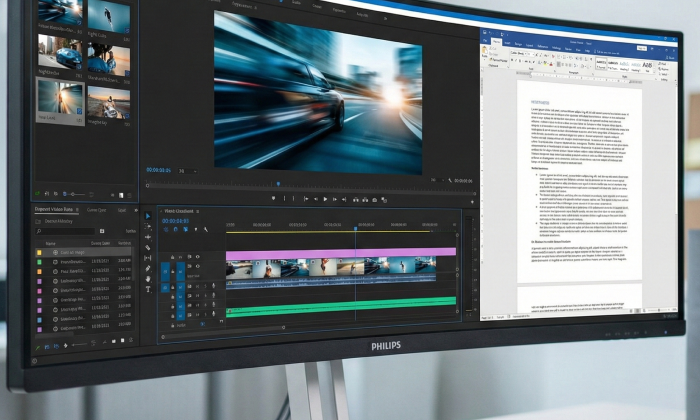The width and height of the screenshot is (700, 420).
Task: Select the highlighted tunnel clip thumbnail in bin
Action: (60, 97)
